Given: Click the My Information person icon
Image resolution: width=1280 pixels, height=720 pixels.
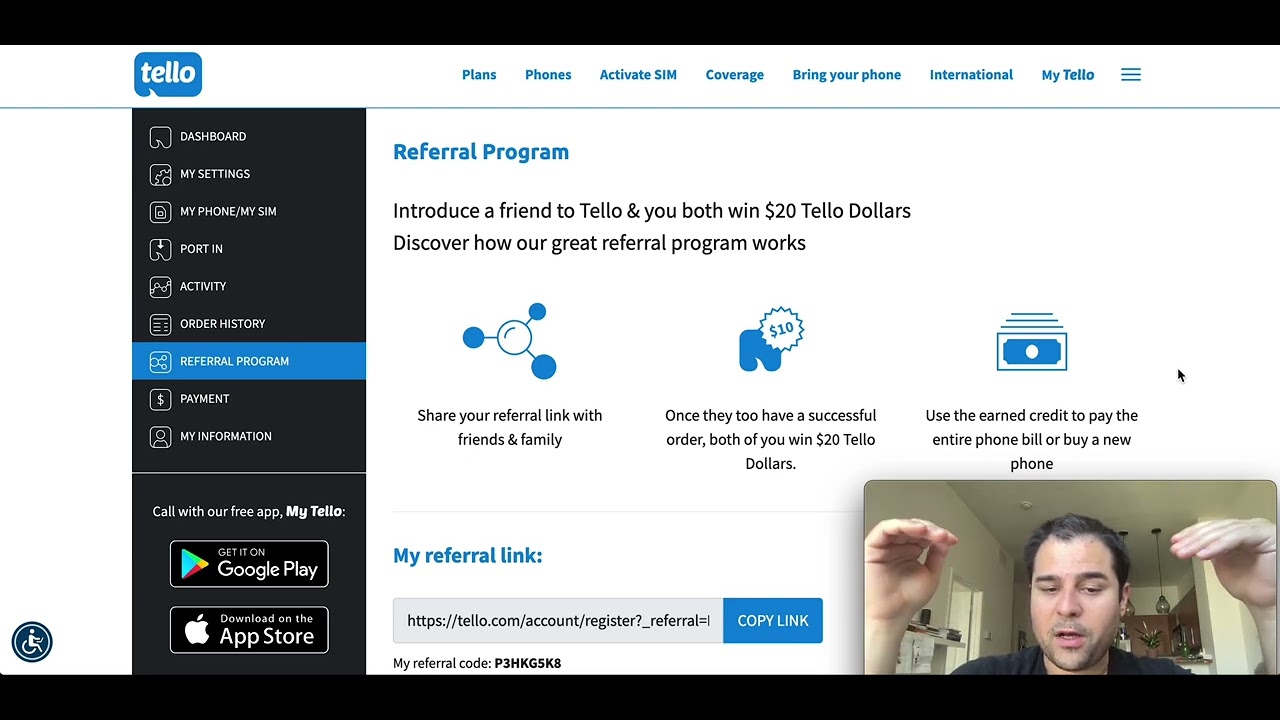Looking at the screenshot, I should click(x=160, y=437).
